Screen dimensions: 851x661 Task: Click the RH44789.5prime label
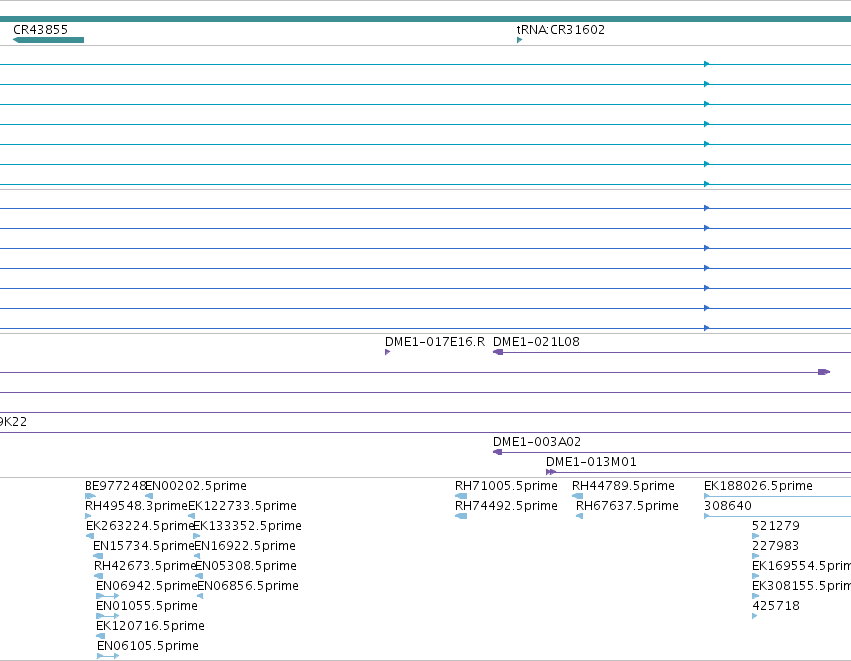click(x=624, y=485)
